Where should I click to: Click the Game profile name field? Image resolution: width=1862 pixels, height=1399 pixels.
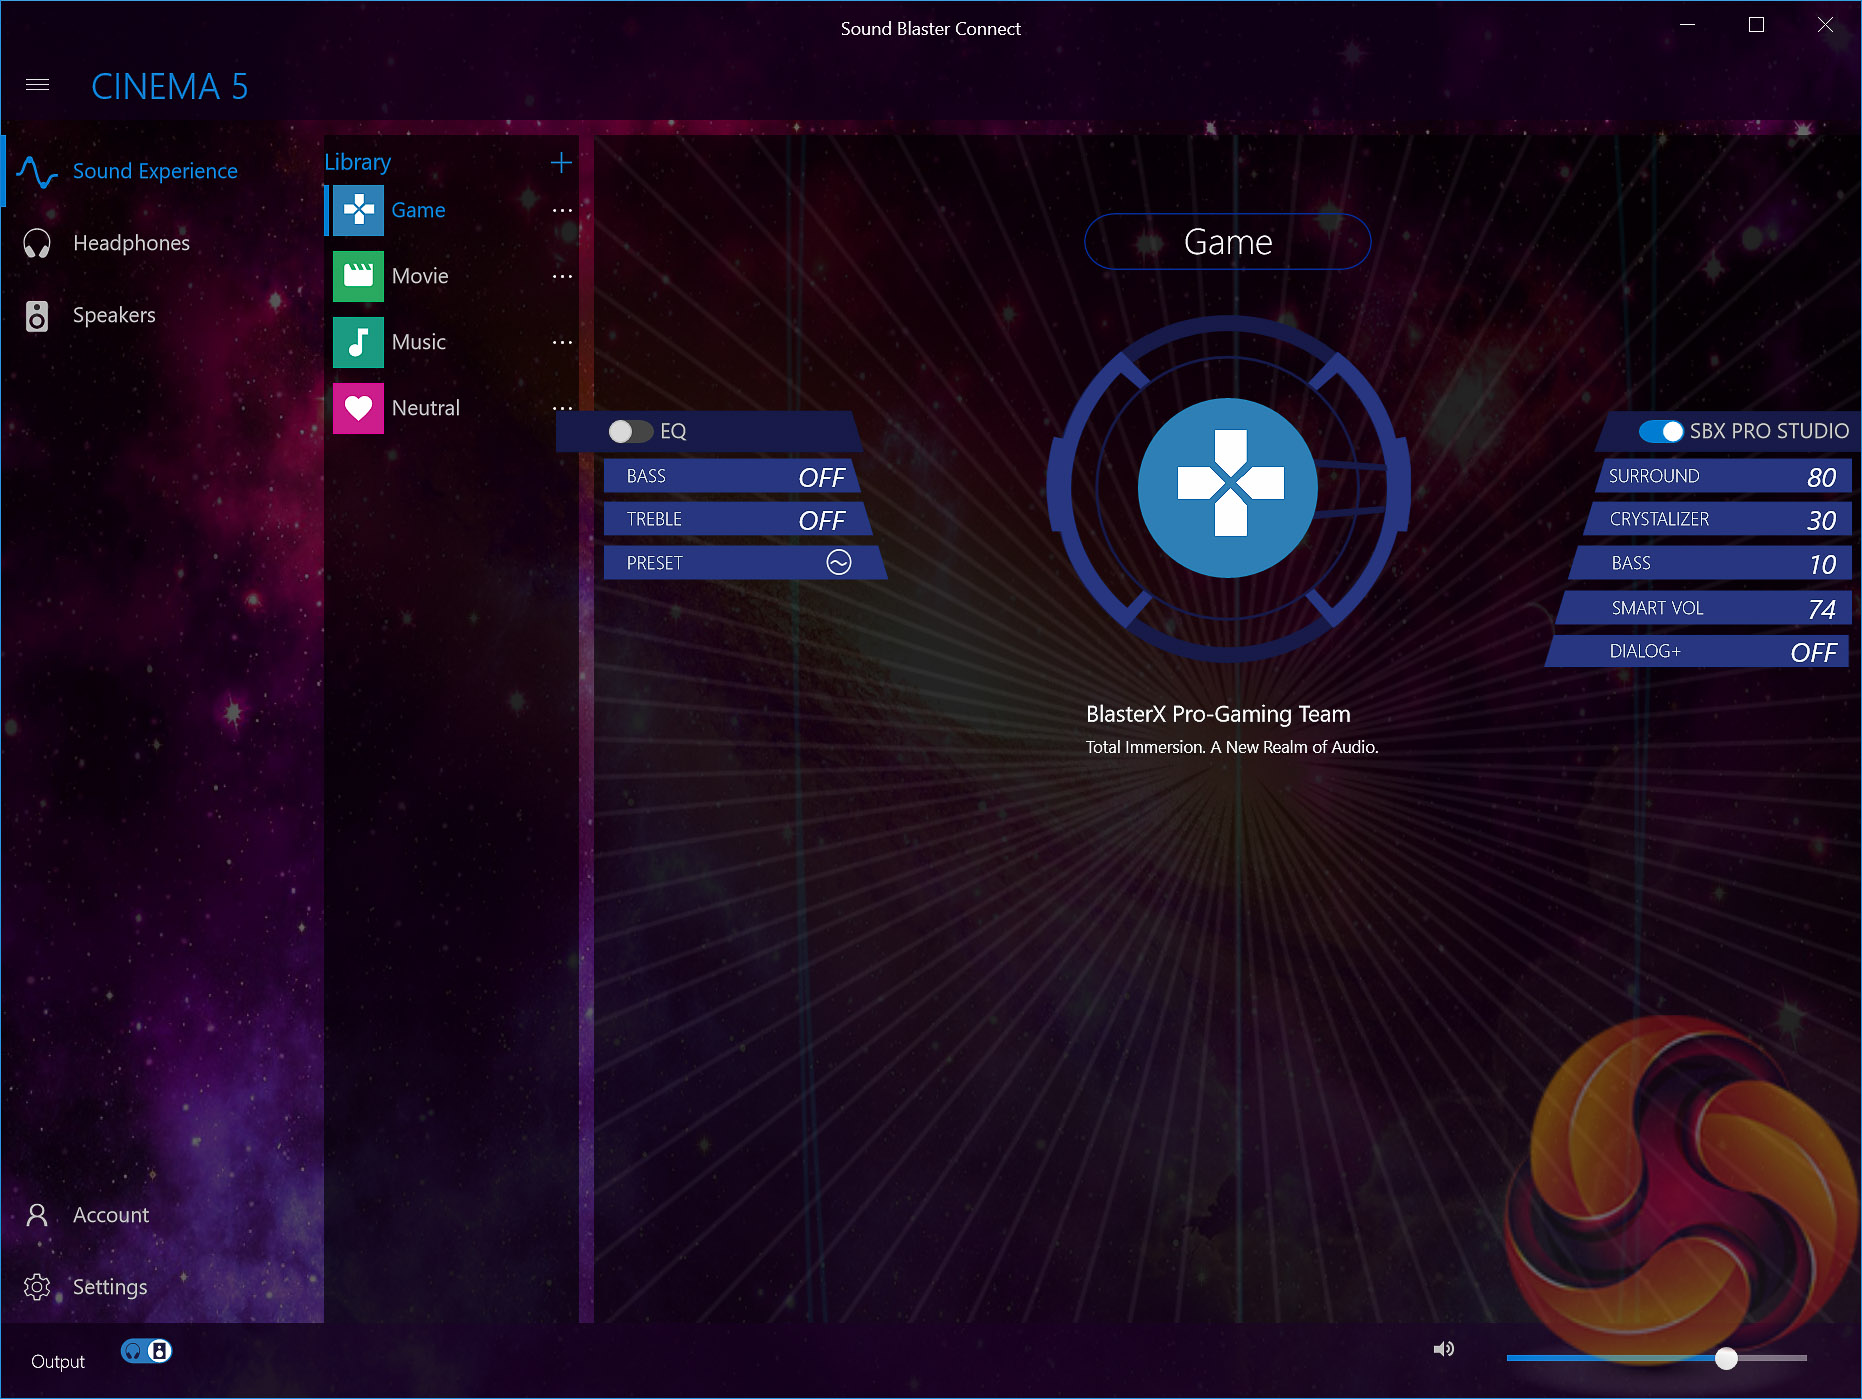[1228, 242]
